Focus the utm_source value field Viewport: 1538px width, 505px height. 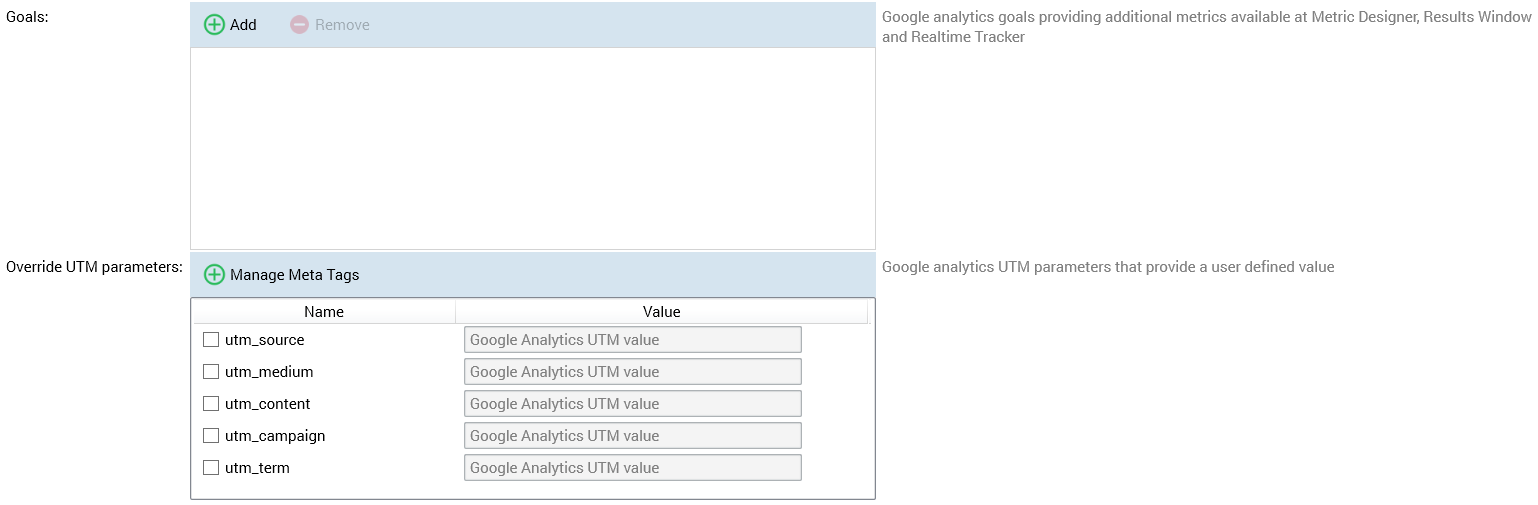pyautogui.click(x=632, y=340)
